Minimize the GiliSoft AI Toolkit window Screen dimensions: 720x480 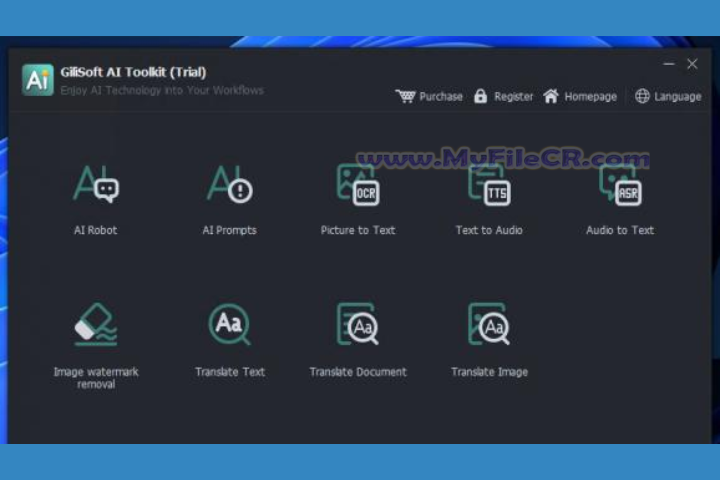coord(669,64)
